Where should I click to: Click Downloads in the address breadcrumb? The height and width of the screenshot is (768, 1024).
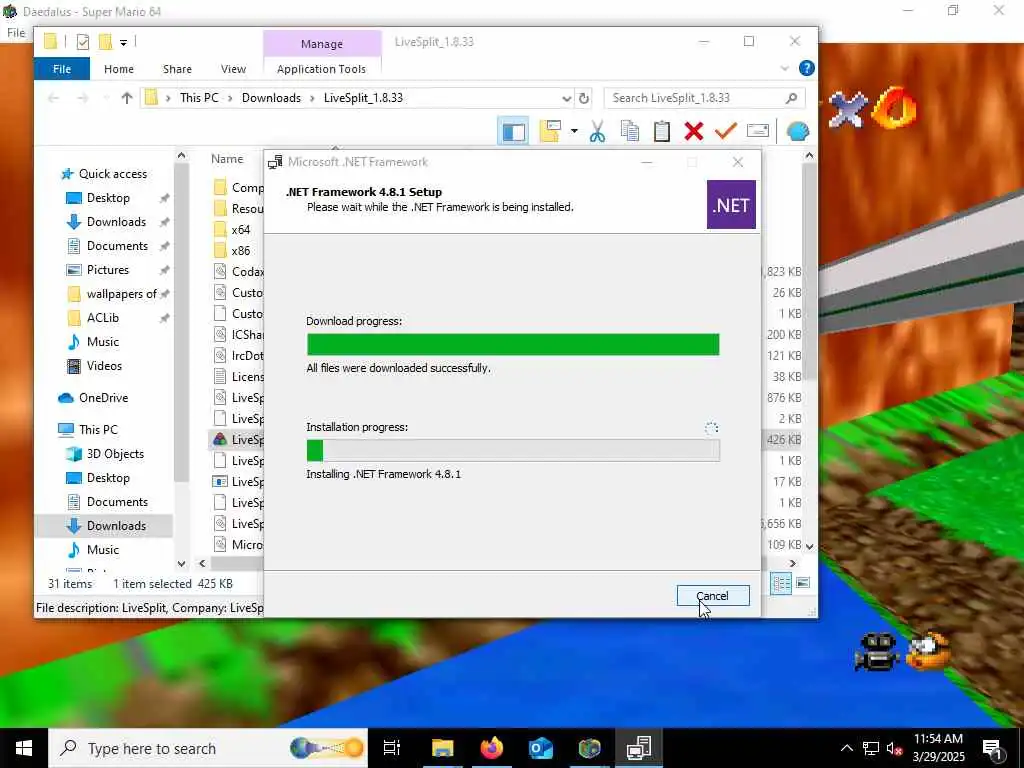pos(271,98)
